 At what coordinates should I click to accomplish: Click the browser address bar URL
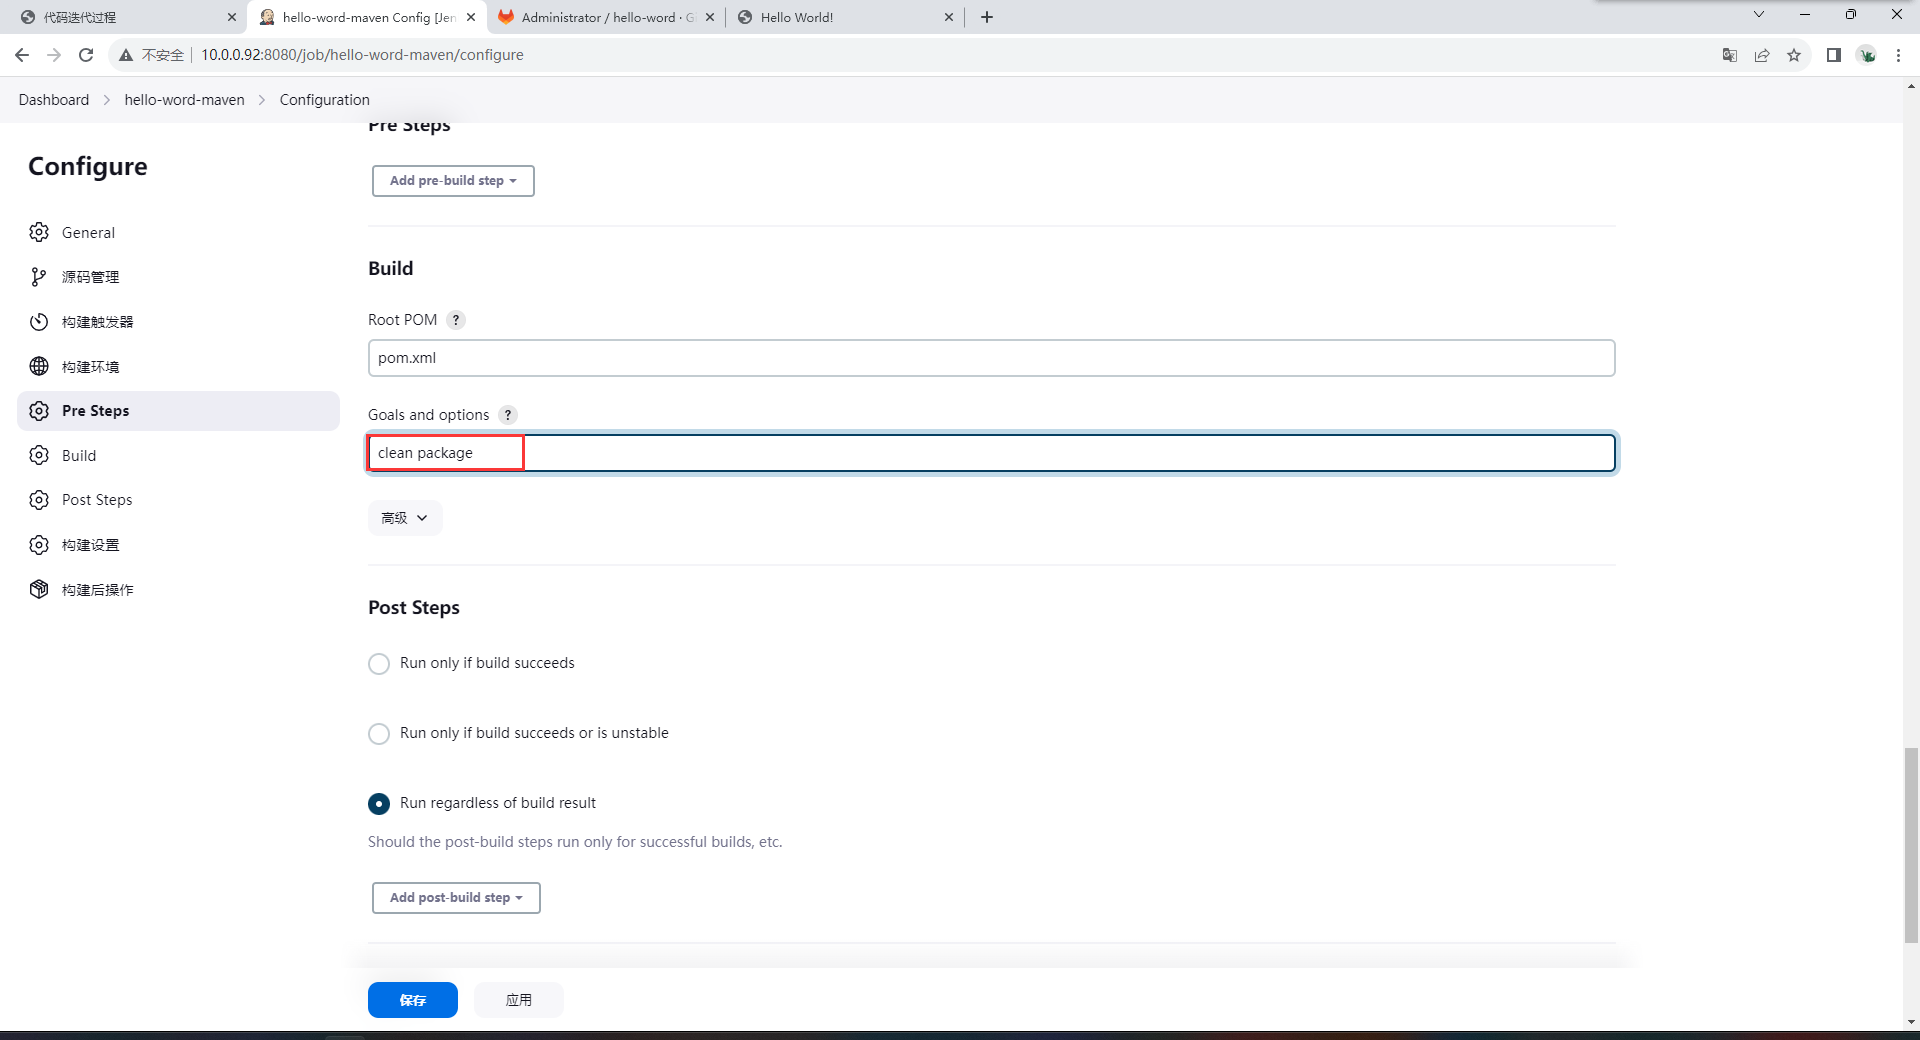362,55
